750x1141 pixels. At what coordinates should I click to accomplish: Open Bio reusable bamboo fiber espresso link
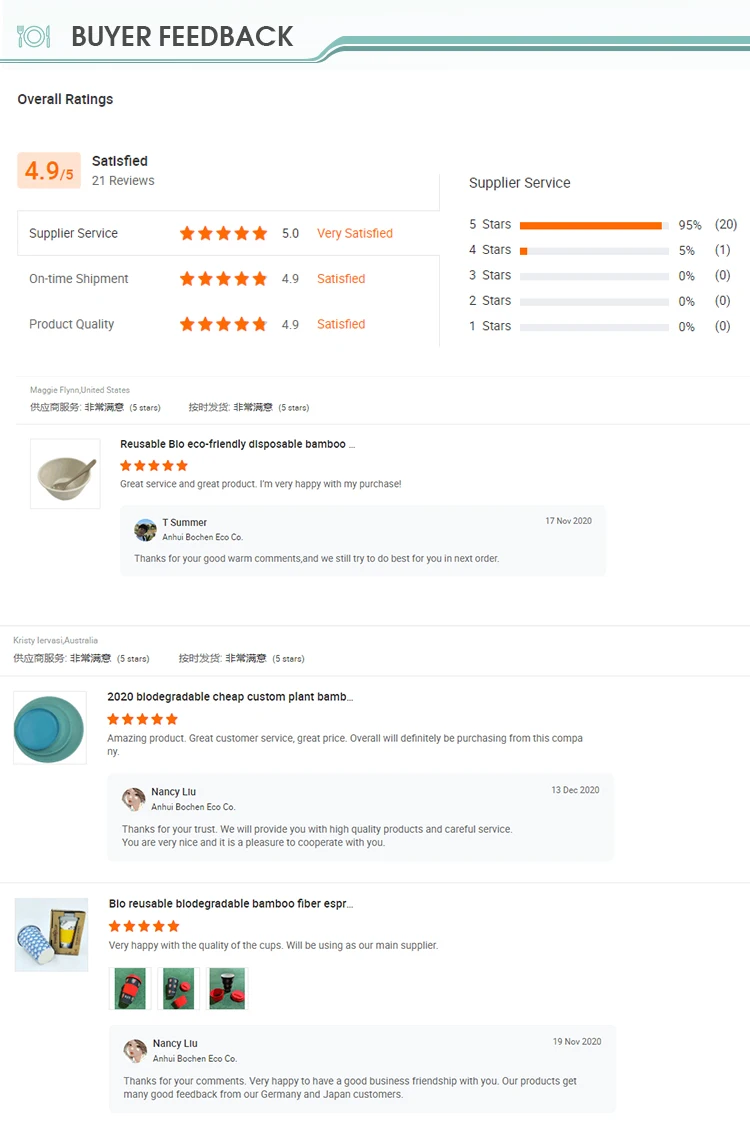click(x=231, y=904)
